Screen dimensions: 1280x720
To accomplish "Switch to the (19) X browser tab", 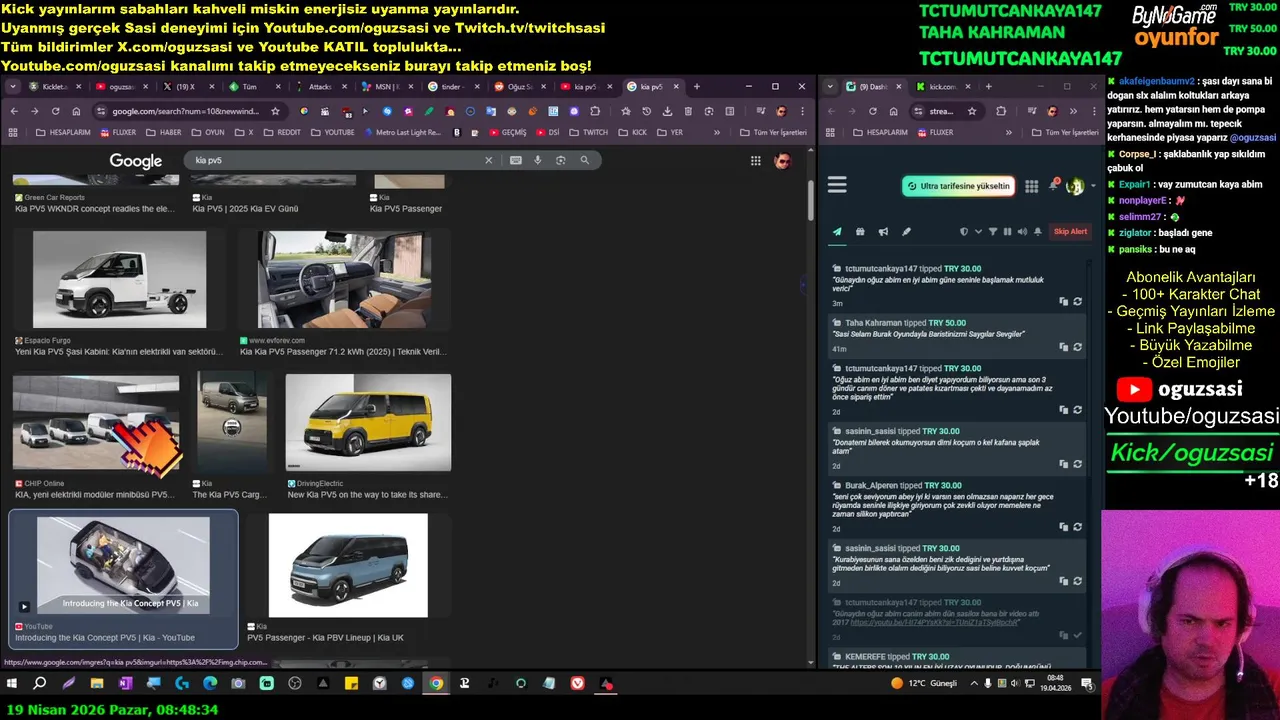I will pyautogui.click(x=190, y=87).
